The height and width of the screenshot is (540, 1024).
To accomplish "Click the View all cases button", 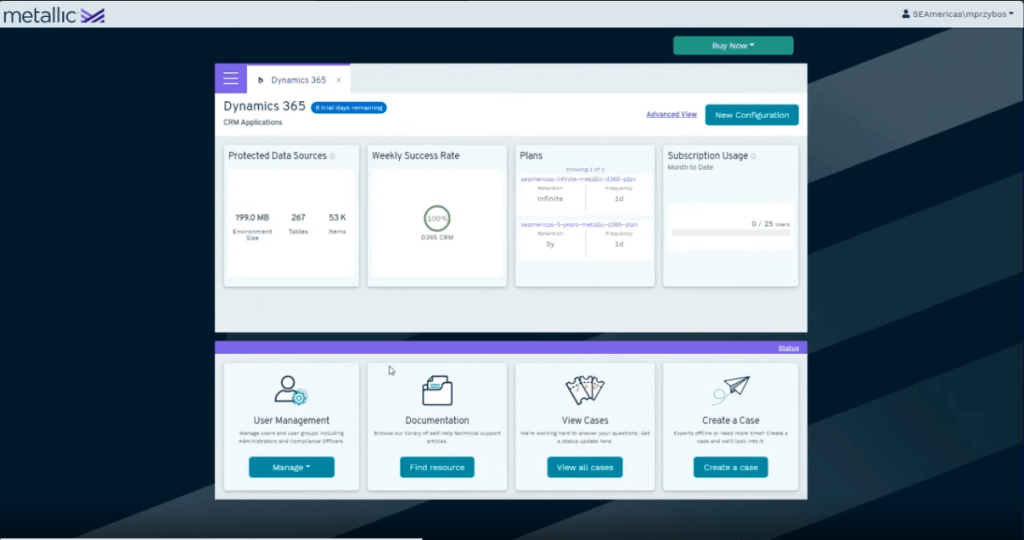I will click(584, 467).
